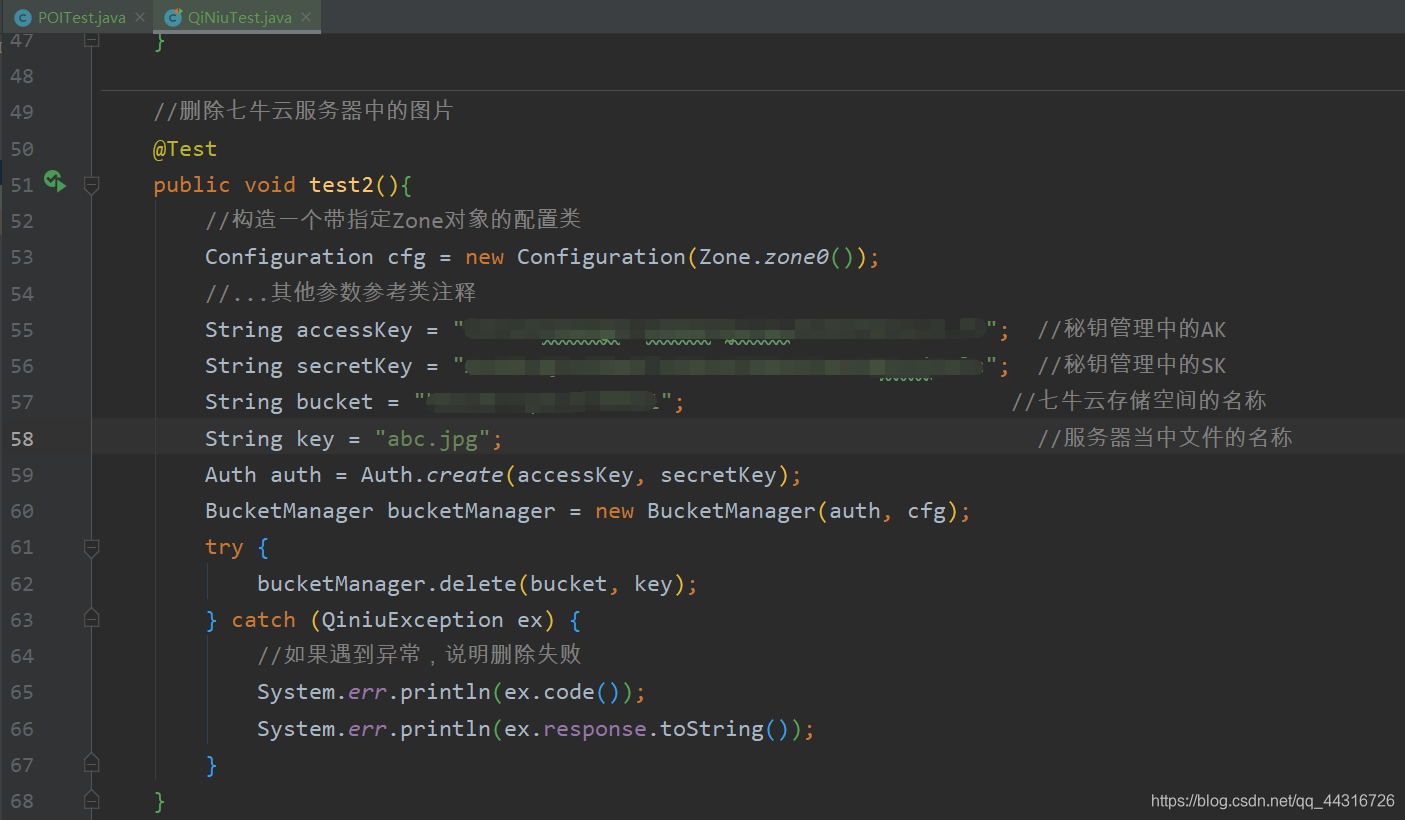Click the comment '//如果遇到异常，说明删除失败'

(419, 656)
